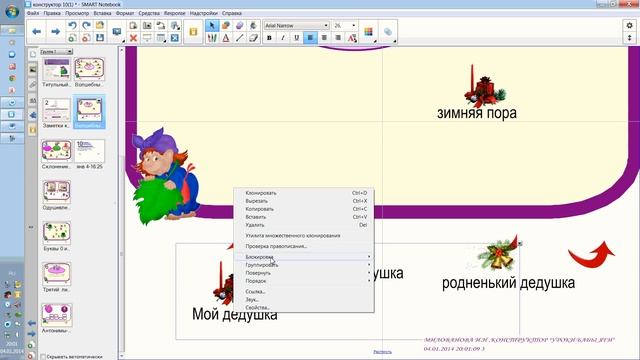
Task: Click the Redo icon in toolbar
Action: pos(86,25)
